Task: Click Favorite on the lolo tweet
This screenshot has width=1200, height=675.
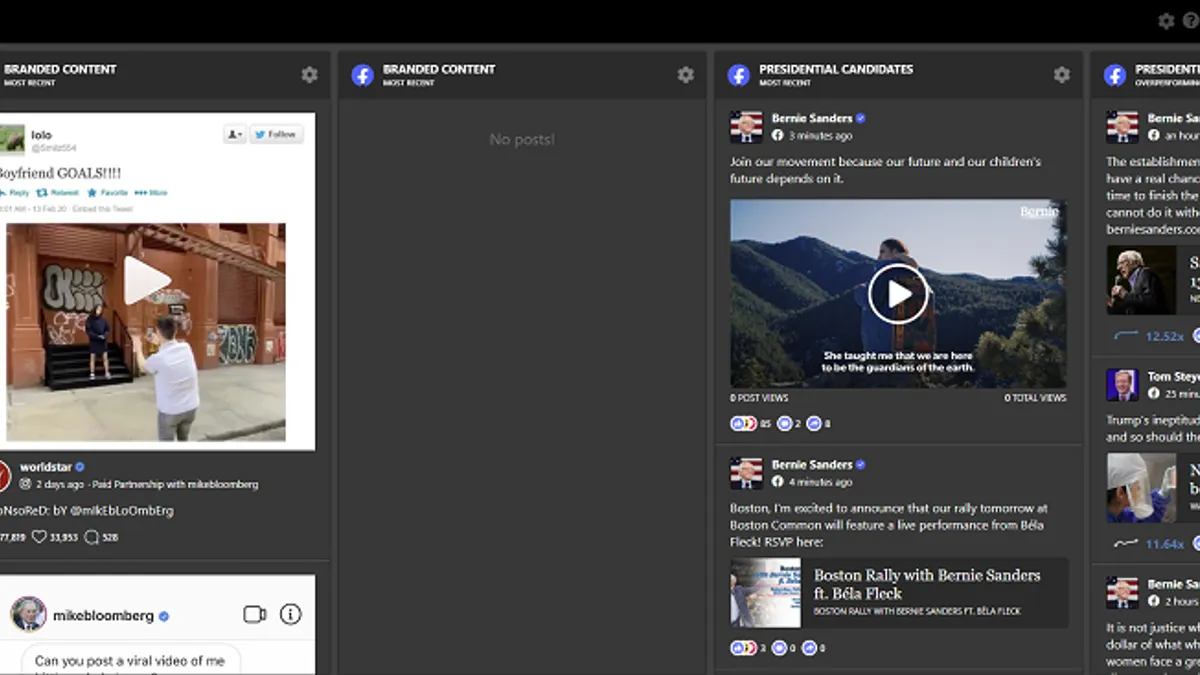Action: pos(108,192)
